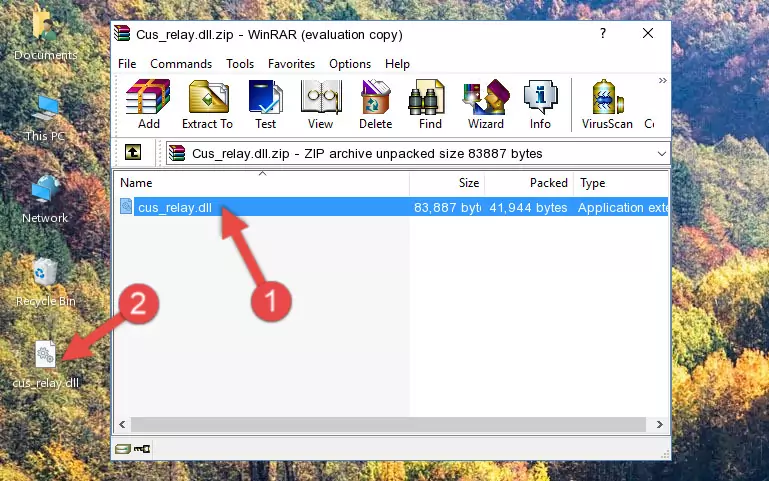The width and height of the screenshot is (769, 481).
Task: Select the Documents desktop icon
Action: pyautogui.click(x=45, y=35)
